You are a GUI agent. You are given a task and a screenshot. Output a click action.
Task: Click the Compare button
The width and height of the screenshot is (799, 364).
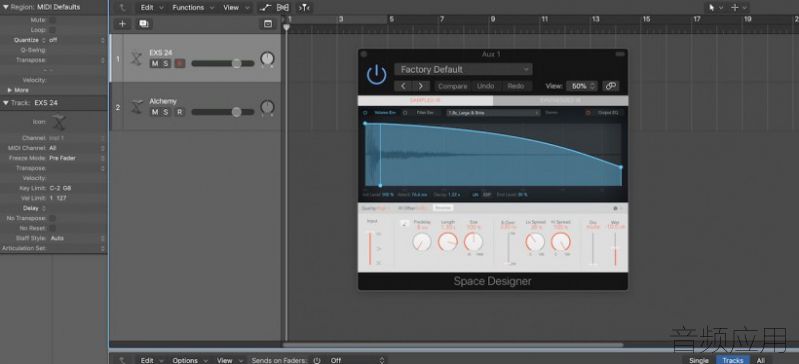click(x=452, y=86)
